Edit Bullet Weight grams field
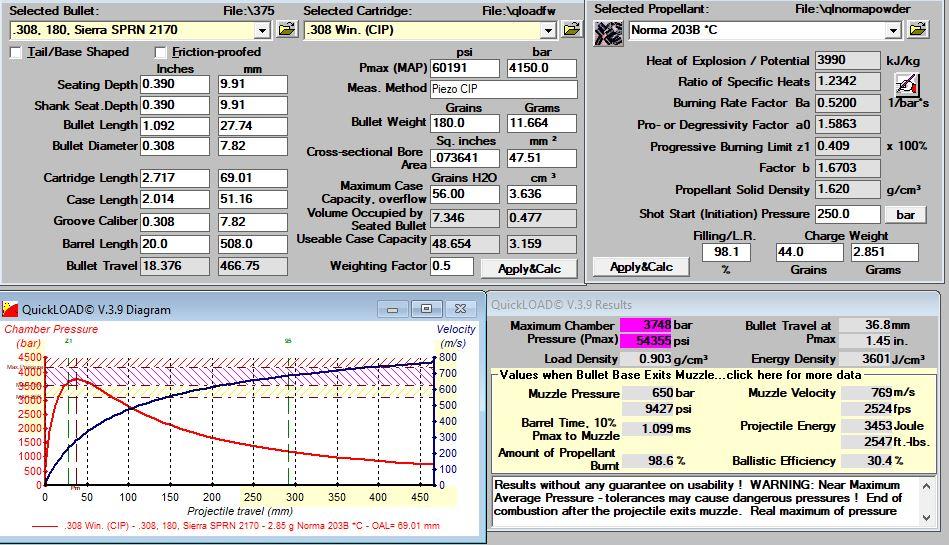This screenshot has height=545, width=949. [542, 123]
